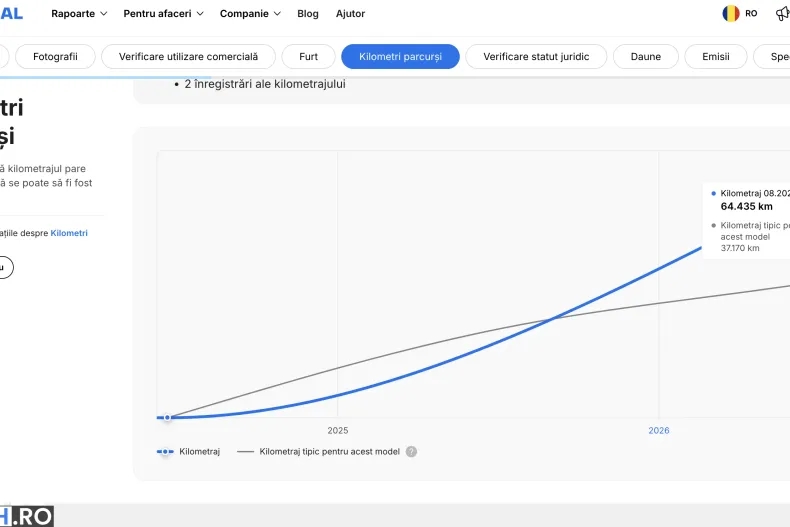
Task: Toggle the Kilometraj legend series
Action: (188, 451)
